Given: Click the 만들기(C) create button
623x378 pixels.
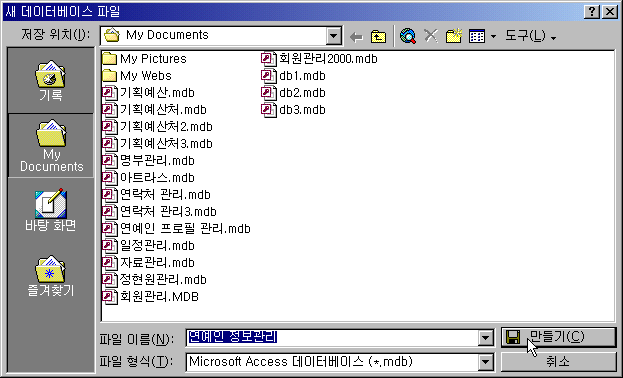Looking at the screenshot, I should (558, 337).
